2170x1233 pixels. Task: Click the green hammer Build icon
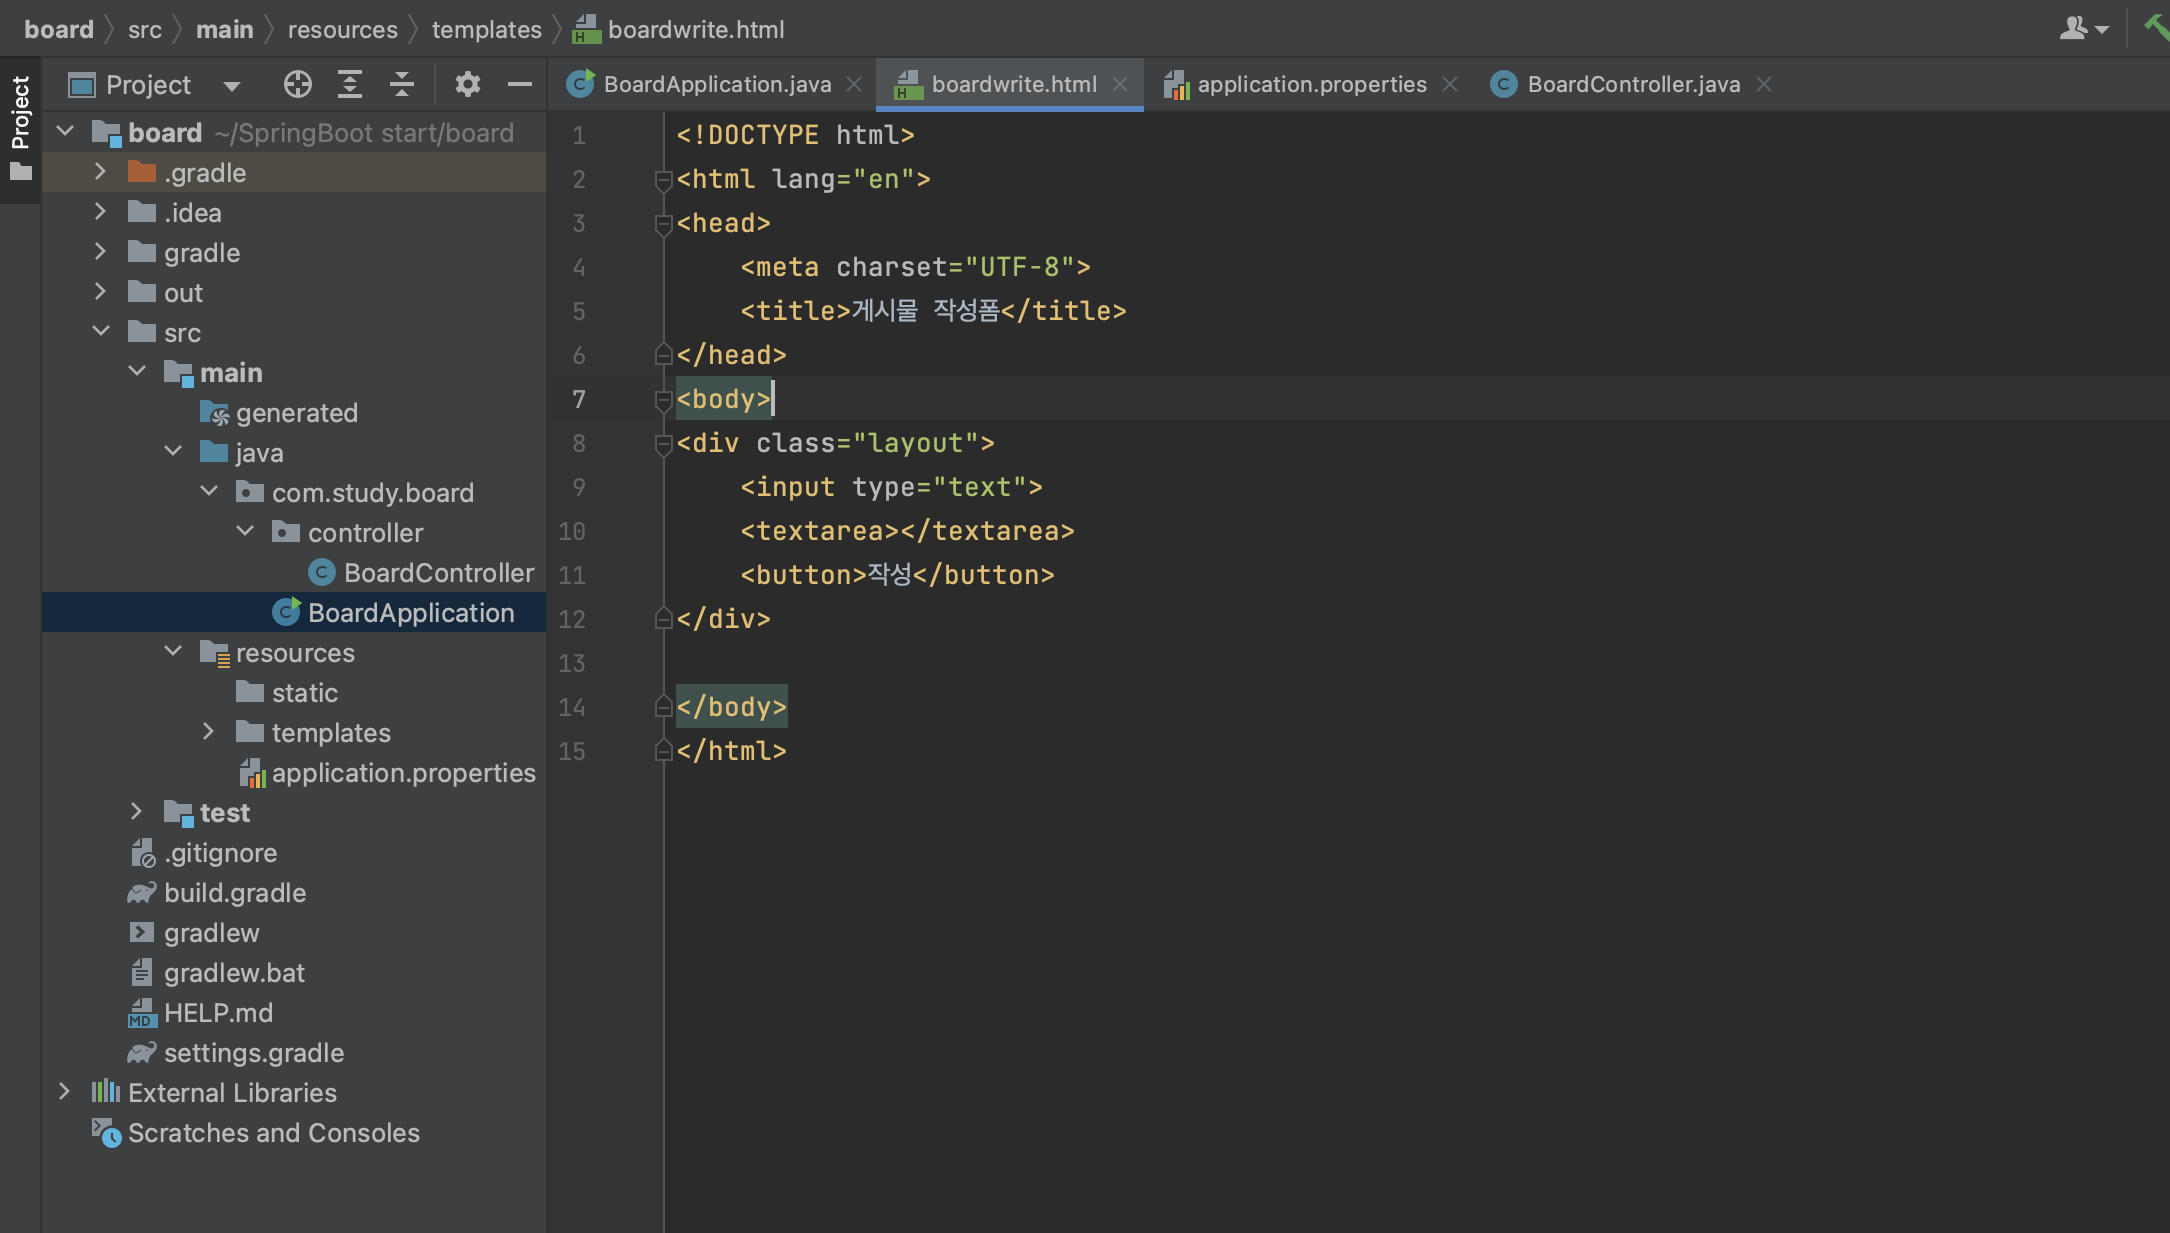2156,27
